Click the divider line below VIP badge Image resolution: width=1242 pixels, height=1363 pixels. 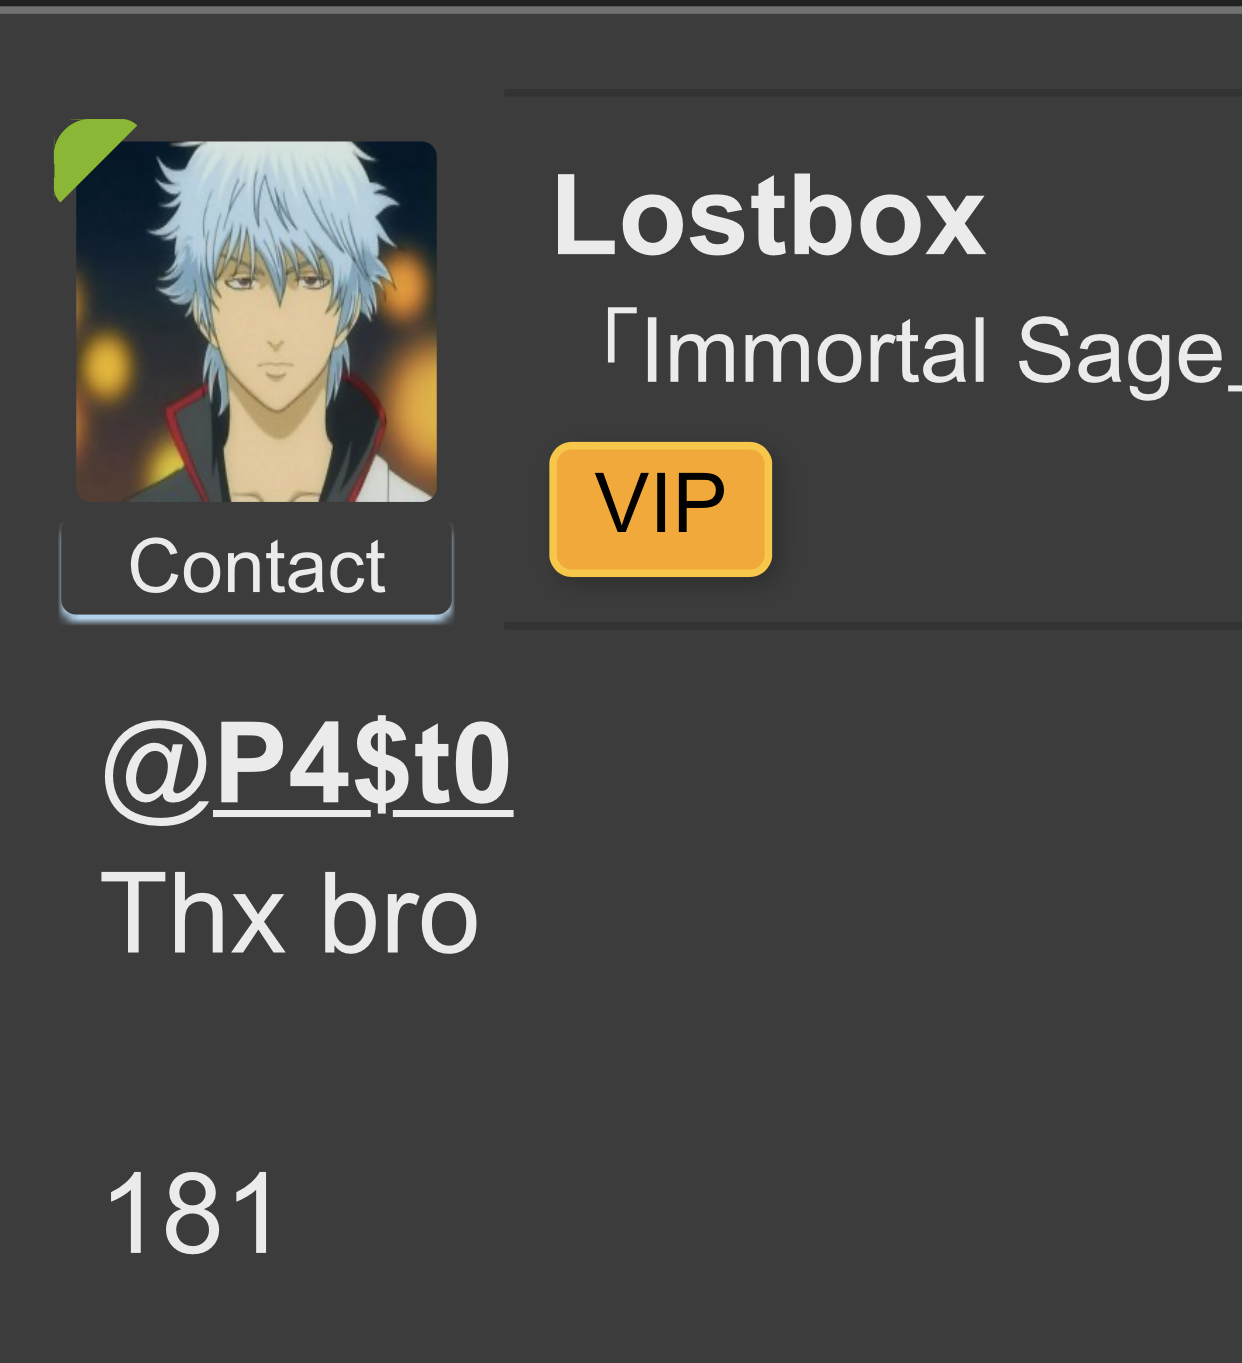tap(873, 626)
